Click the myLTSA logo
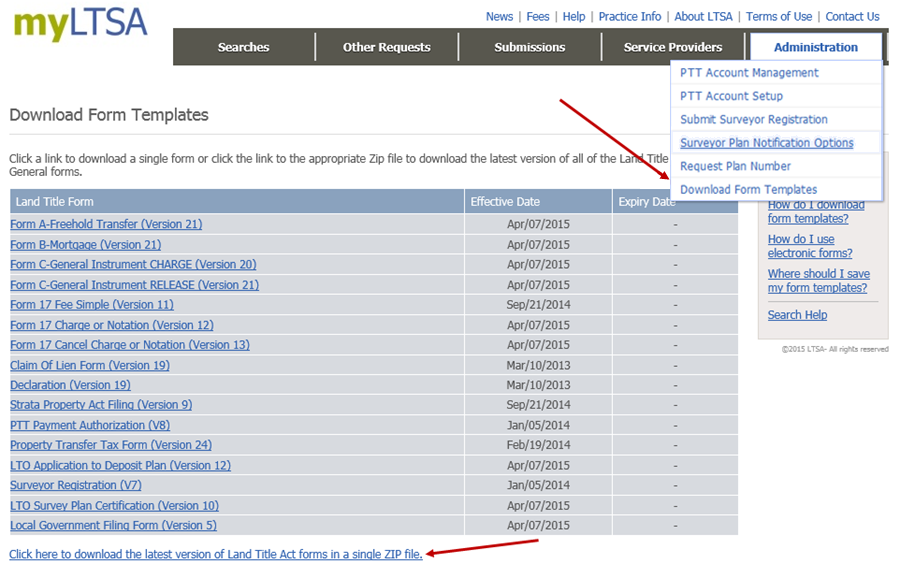This screenshot has width=900, height=564. 80,24
